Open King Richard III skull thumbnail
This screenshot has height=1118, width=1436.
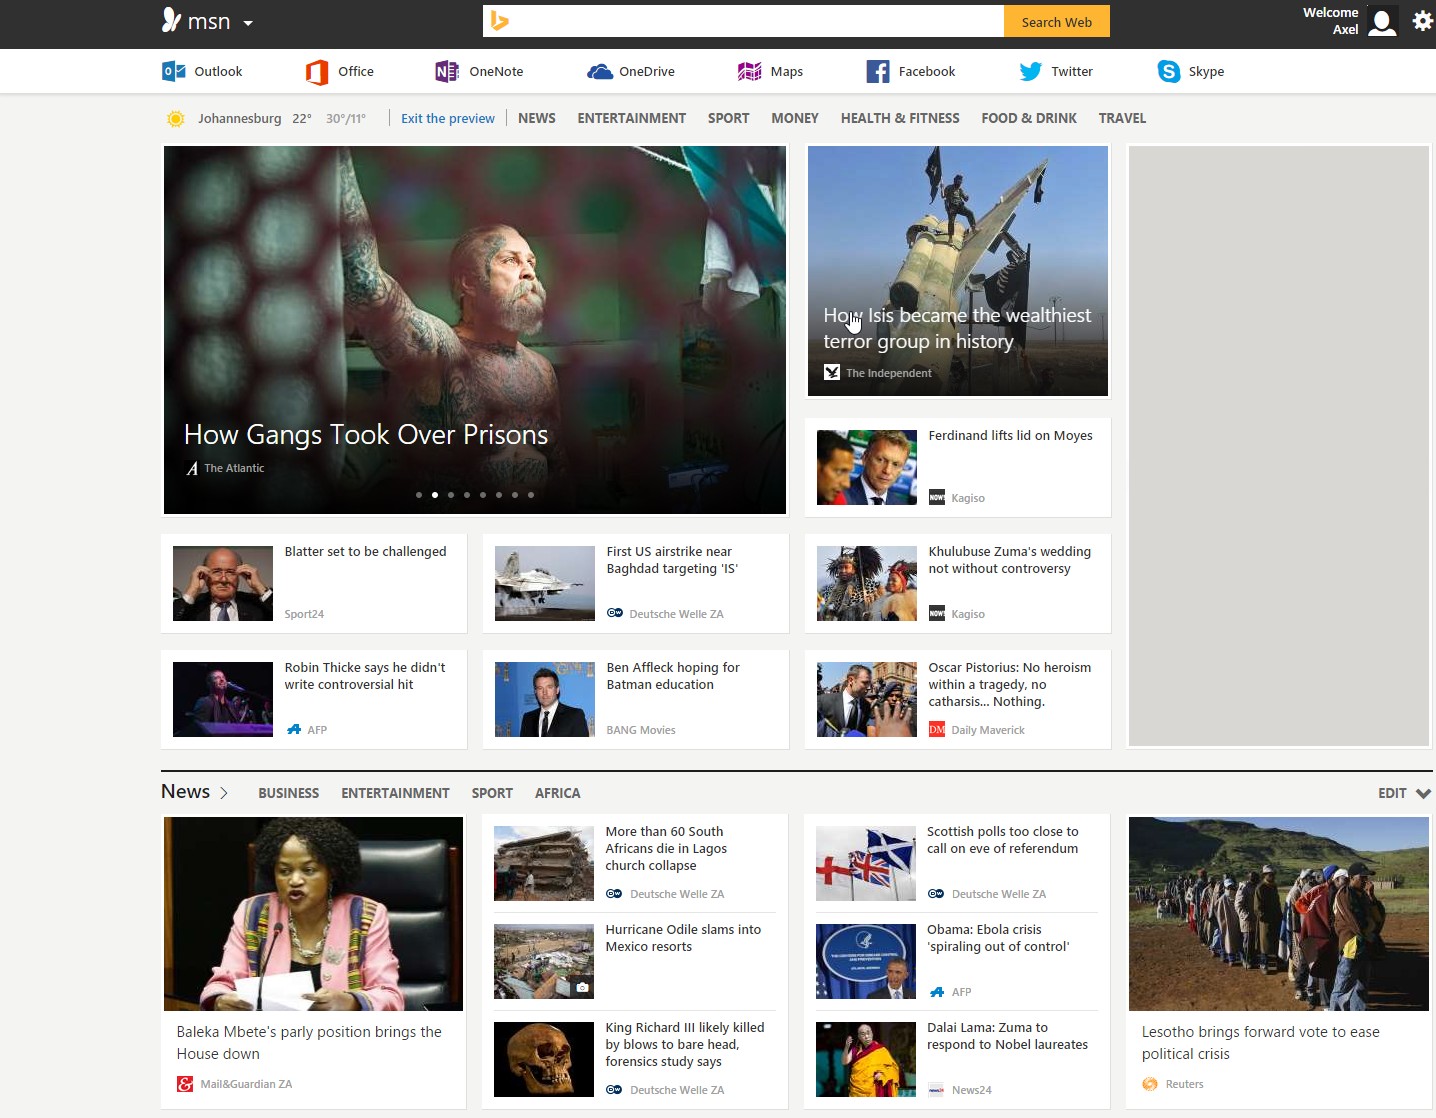(544, 1060)
